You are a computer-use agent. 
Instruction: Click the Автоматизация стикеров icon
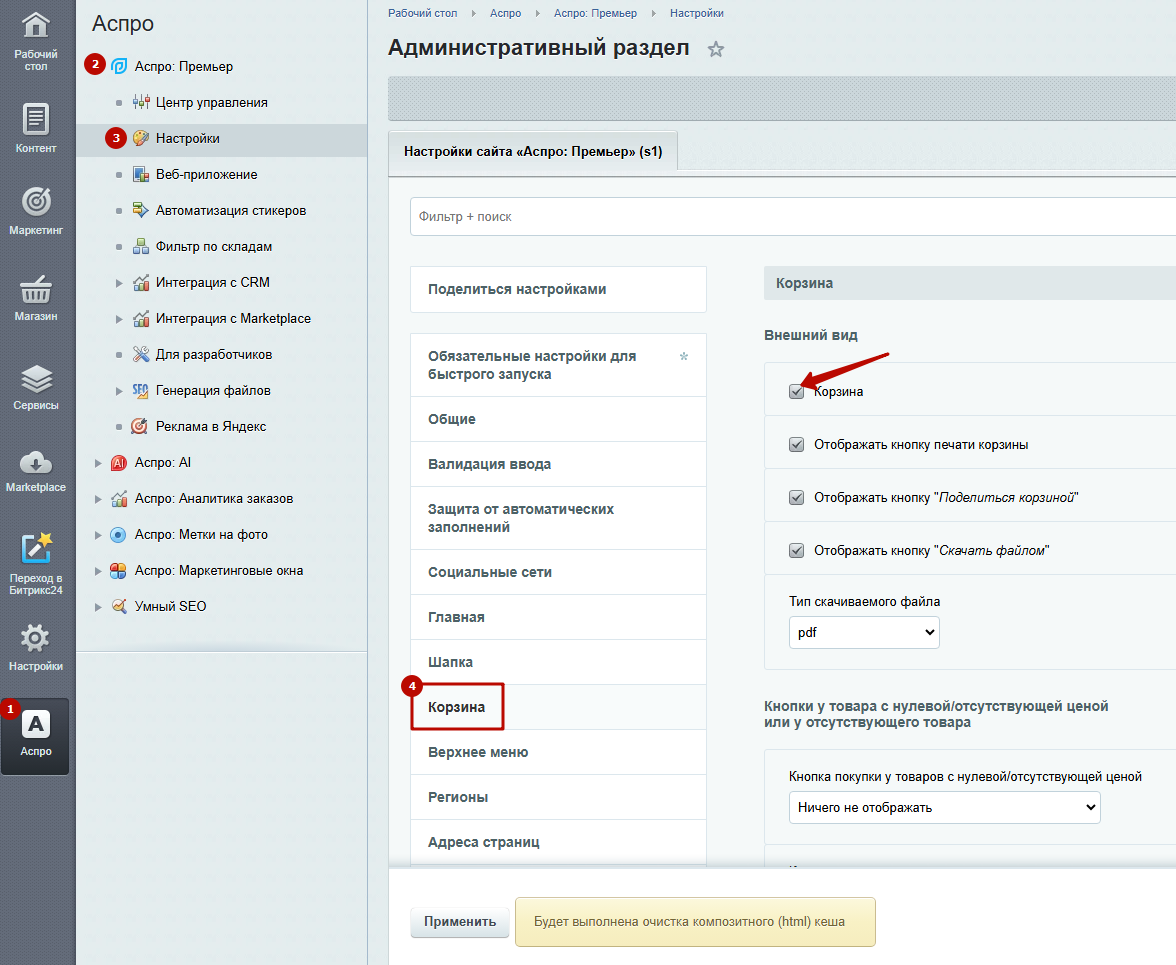(141, 210)
